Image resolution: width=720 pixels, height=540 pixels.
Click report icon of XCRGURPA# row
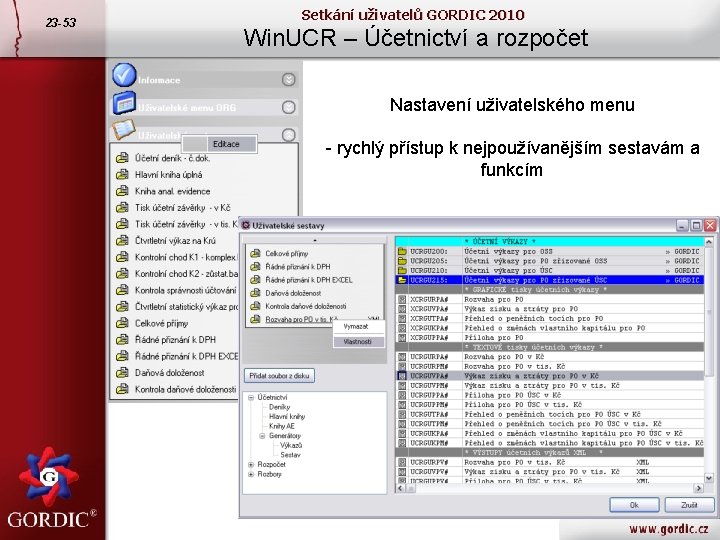(x=402, y=299)
